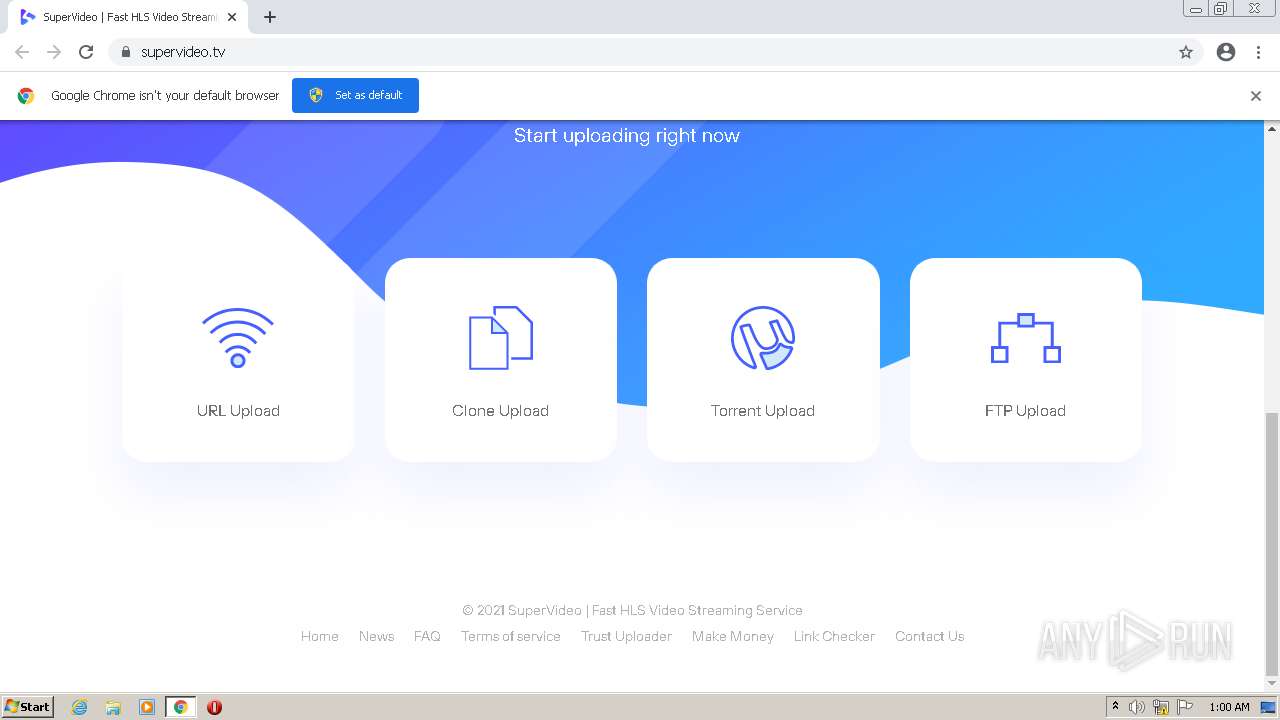Viewport: 1280px width, 720px height.
Task: Open the FTP Upload network icon
Action: point(1025,338)
